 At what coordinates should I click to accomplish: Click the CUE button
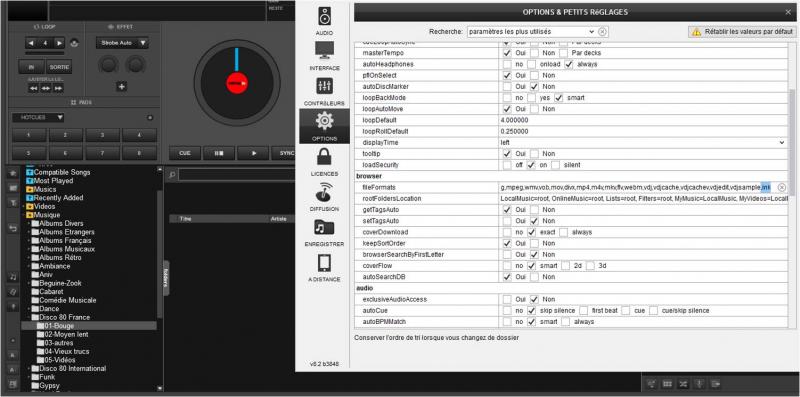pos(185,153)
